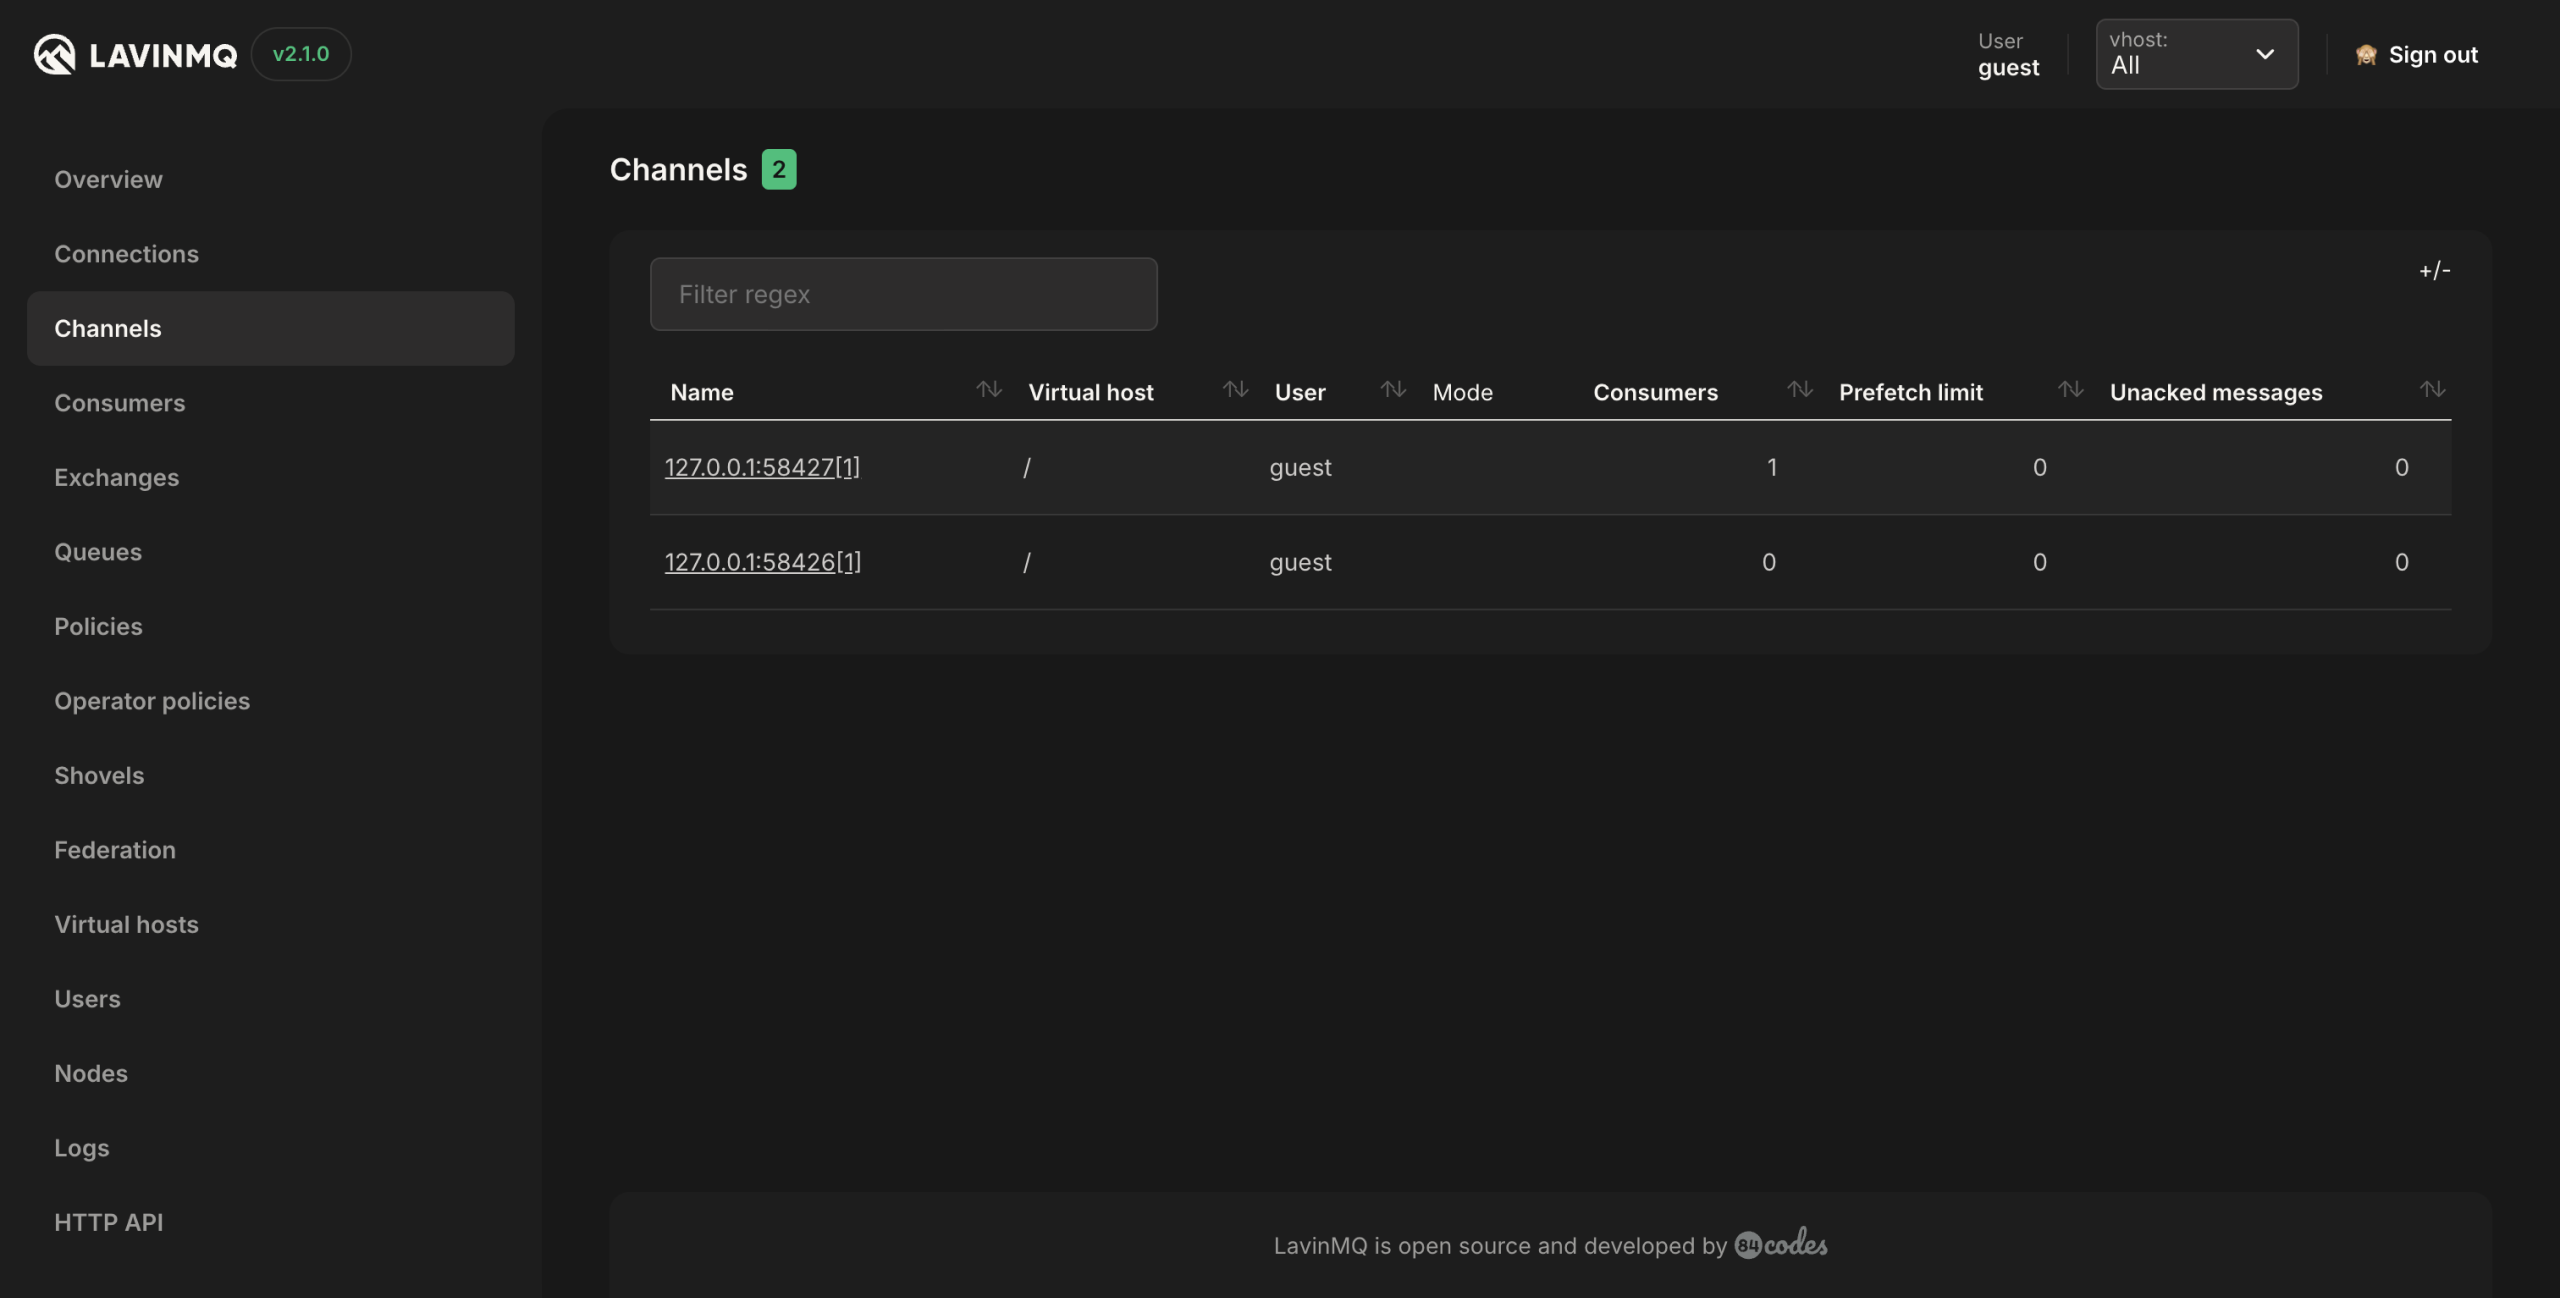Click the LAVINMQ wordmark
Screen dimensions: 2560x1298
point(163,55)
